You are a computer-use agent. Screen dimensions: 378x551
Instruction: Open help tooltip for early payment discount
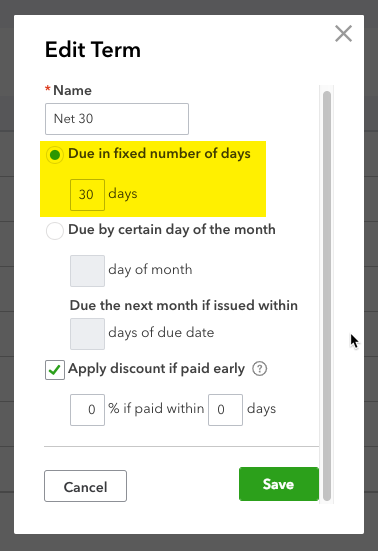(x=260, y=369)
